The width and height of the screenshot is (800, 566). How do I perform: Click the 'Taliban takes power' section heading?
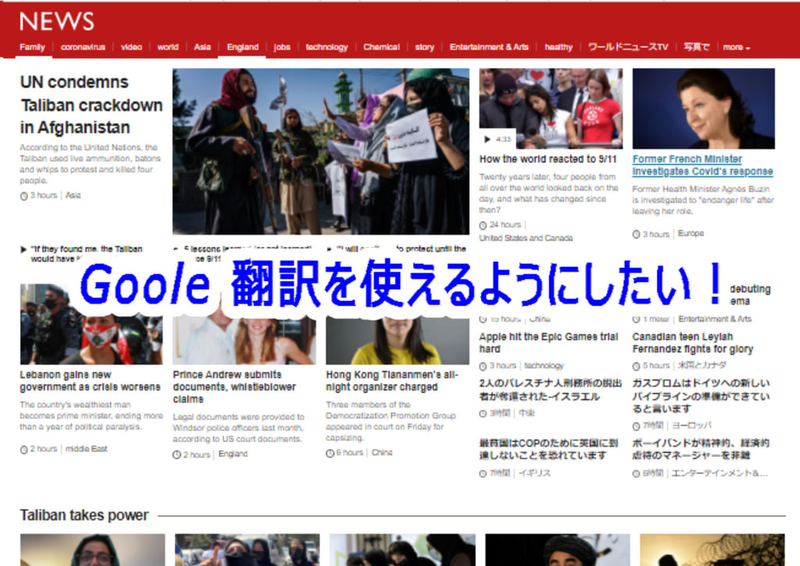(84, 515)
